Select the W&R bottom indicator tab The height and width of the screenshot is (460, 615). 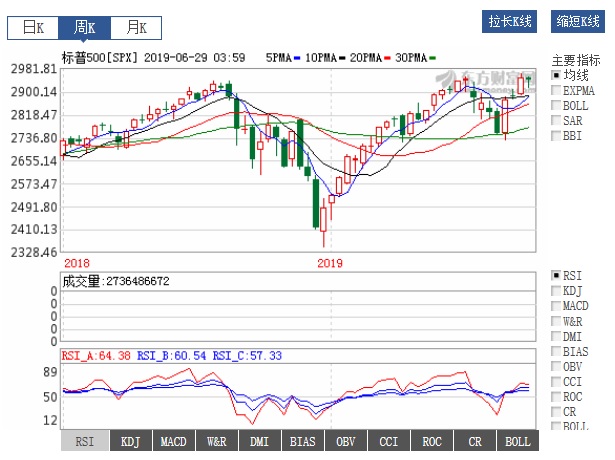pyautogui.click(x=216, y=441)
